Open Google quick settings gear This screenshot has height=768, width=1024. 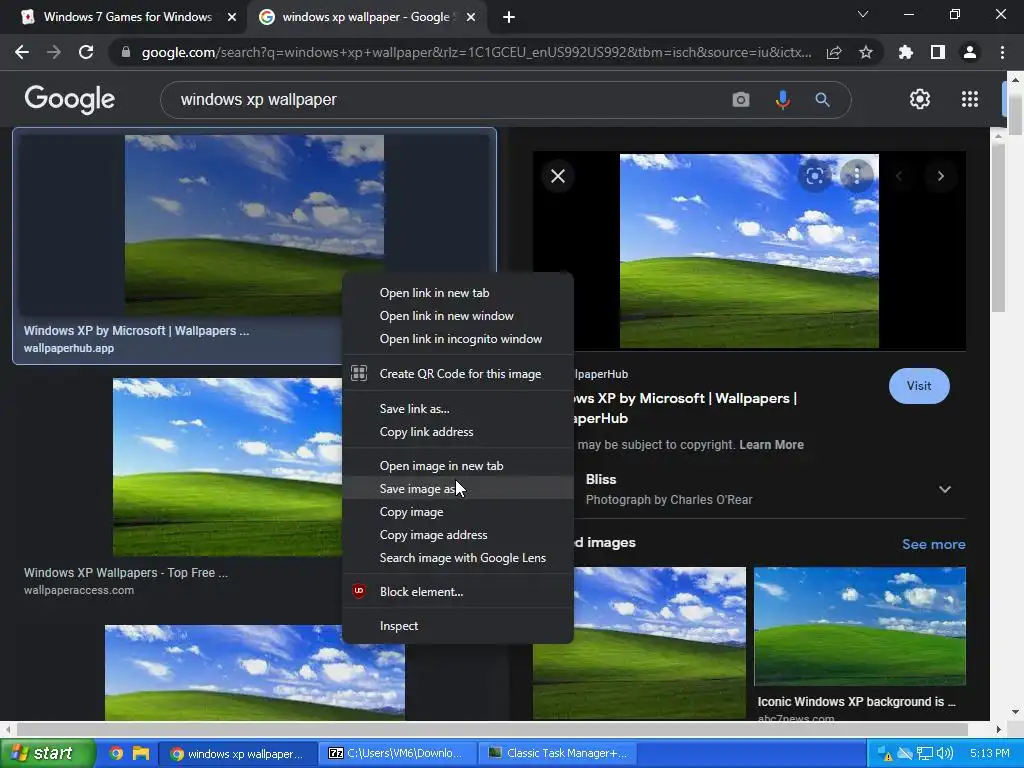coord(920,99)
